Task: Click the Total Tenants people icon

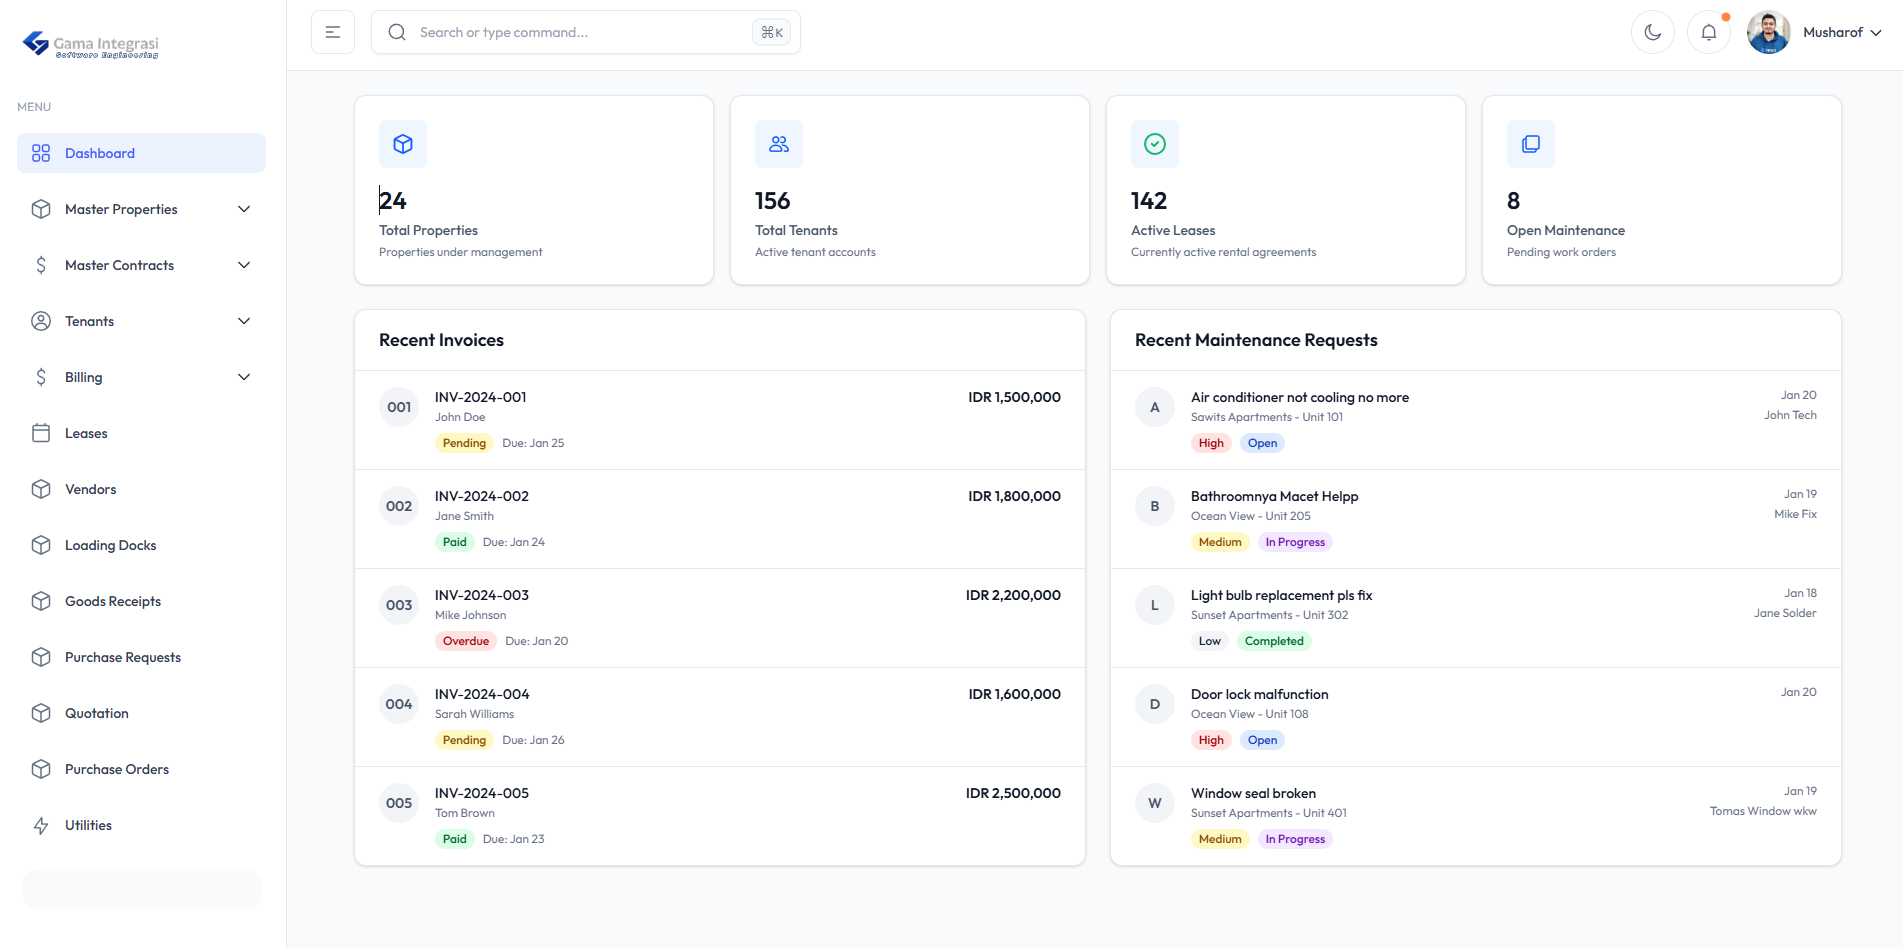Action: pos(779,144)
